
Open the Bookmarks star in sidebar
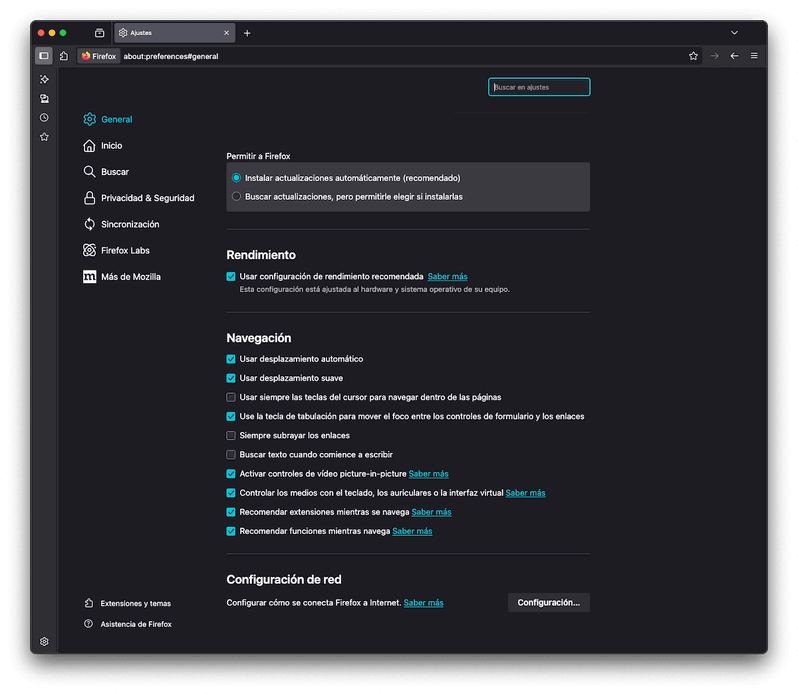click(44, 137)
